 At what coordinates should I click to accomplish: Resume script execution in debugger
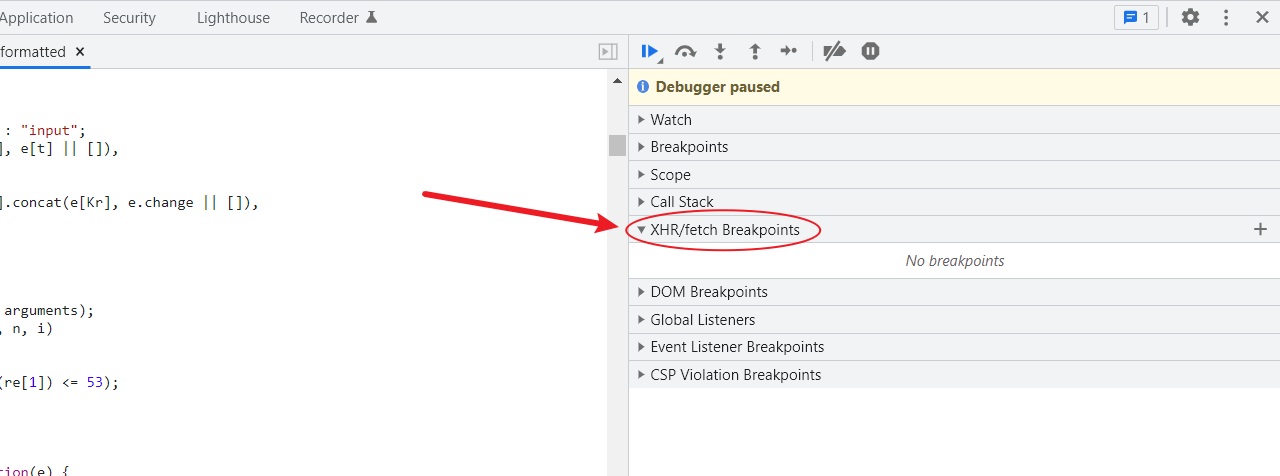coord(650,51)
